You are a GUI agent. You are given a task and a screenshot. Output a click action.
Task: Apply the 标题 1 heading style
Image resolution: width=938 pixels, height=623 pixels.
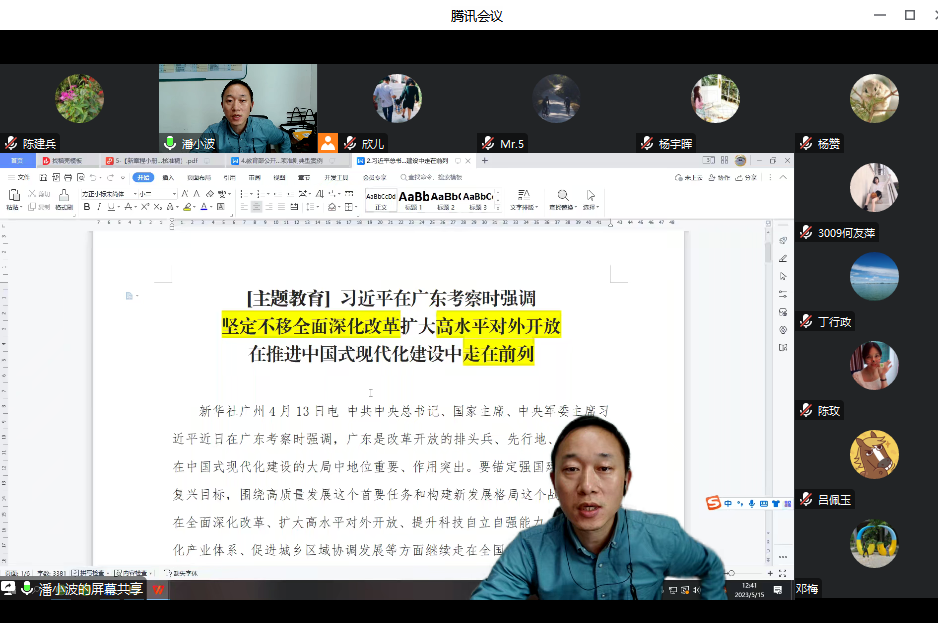pos(414,200)
